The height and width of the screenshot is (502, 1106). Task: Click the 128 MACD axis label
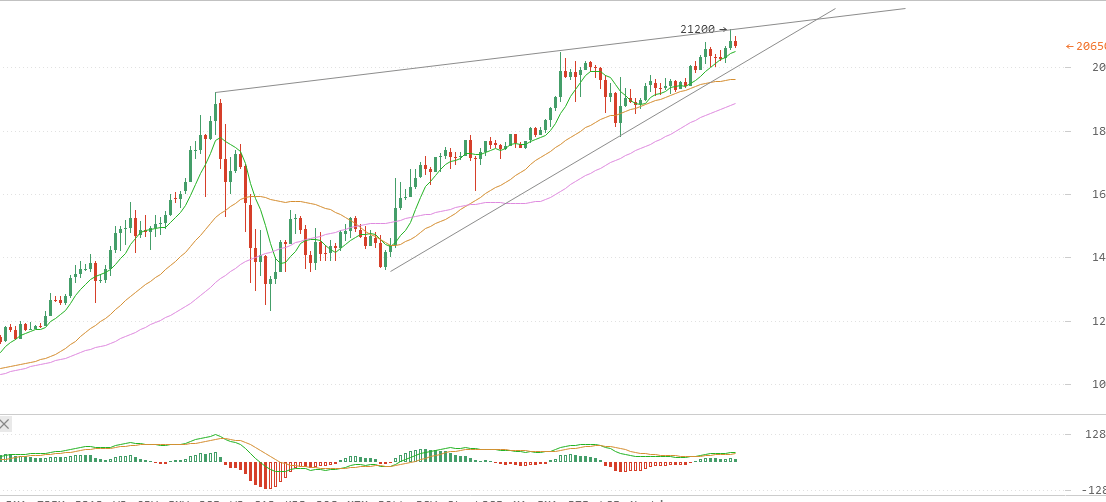1093,434
